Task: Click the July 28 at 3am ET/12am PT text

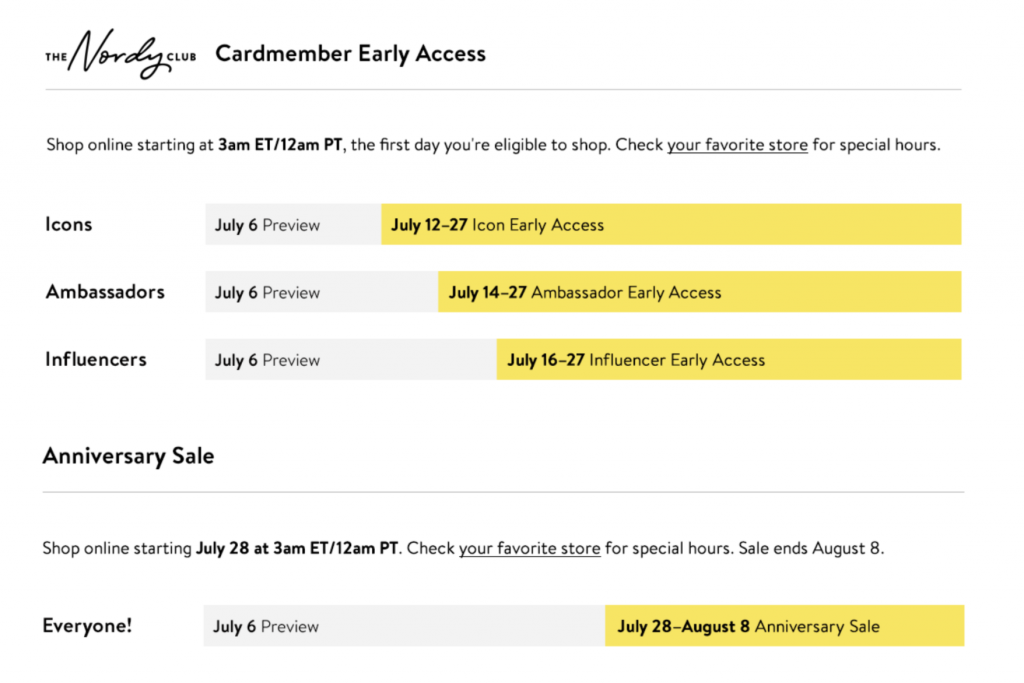Action: [297, 548]
